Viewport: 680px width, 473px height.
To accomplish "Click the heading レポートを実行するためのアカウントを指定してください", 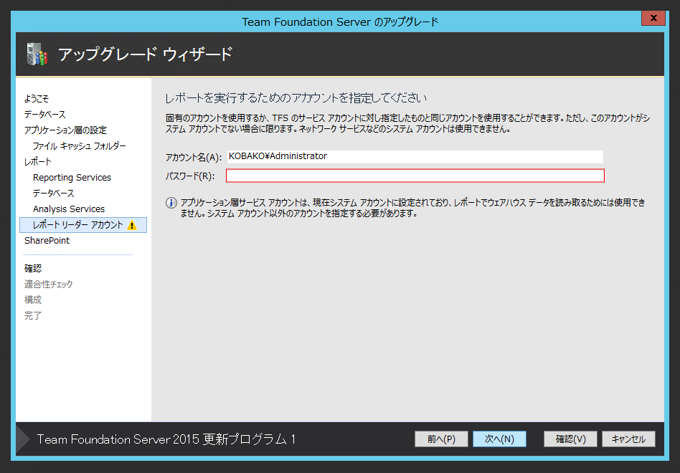I will pos(295,98).
